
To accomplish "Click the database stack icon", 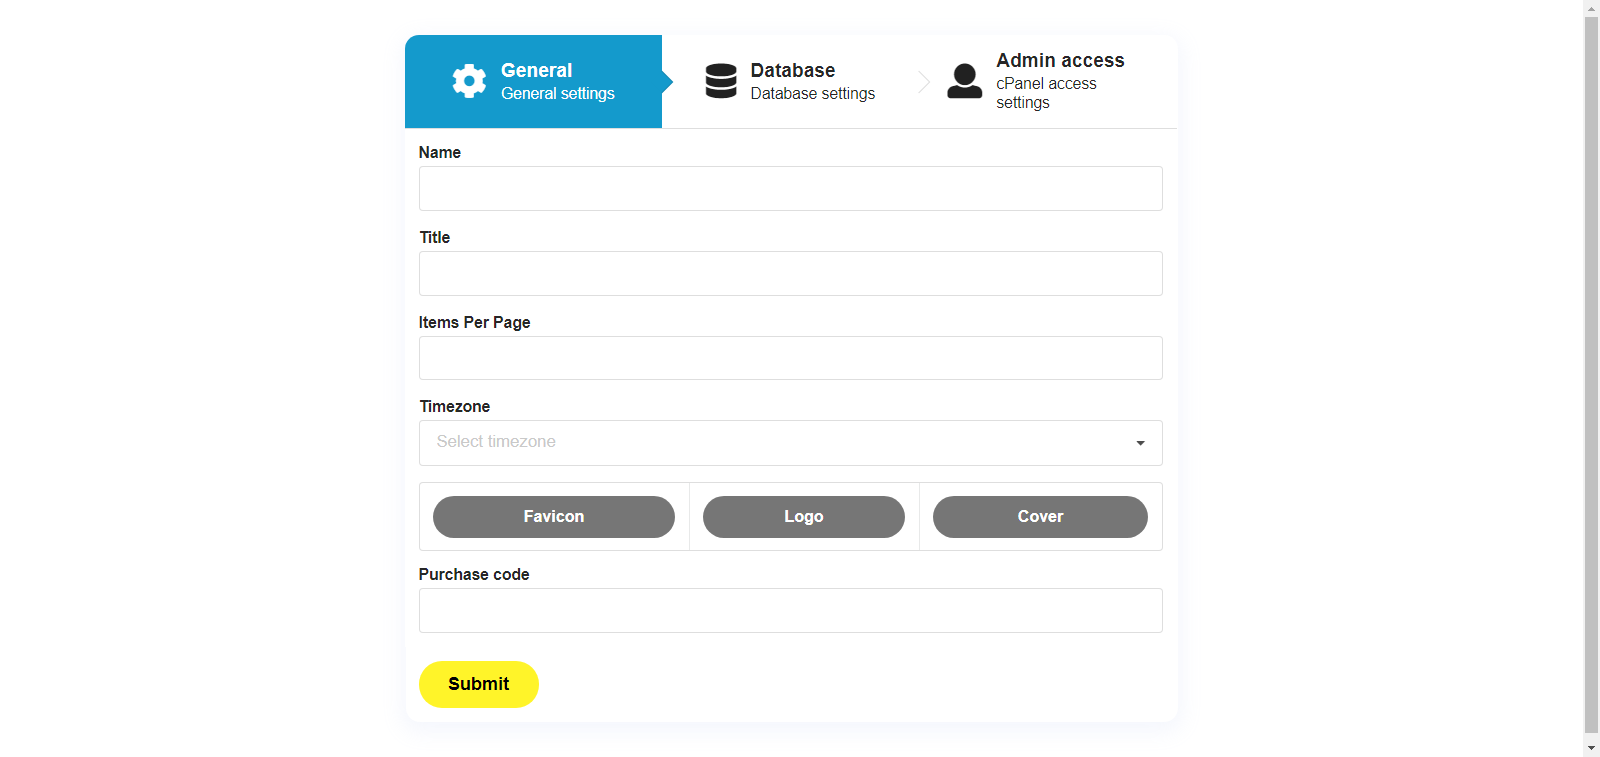I will tap(720, 81).
